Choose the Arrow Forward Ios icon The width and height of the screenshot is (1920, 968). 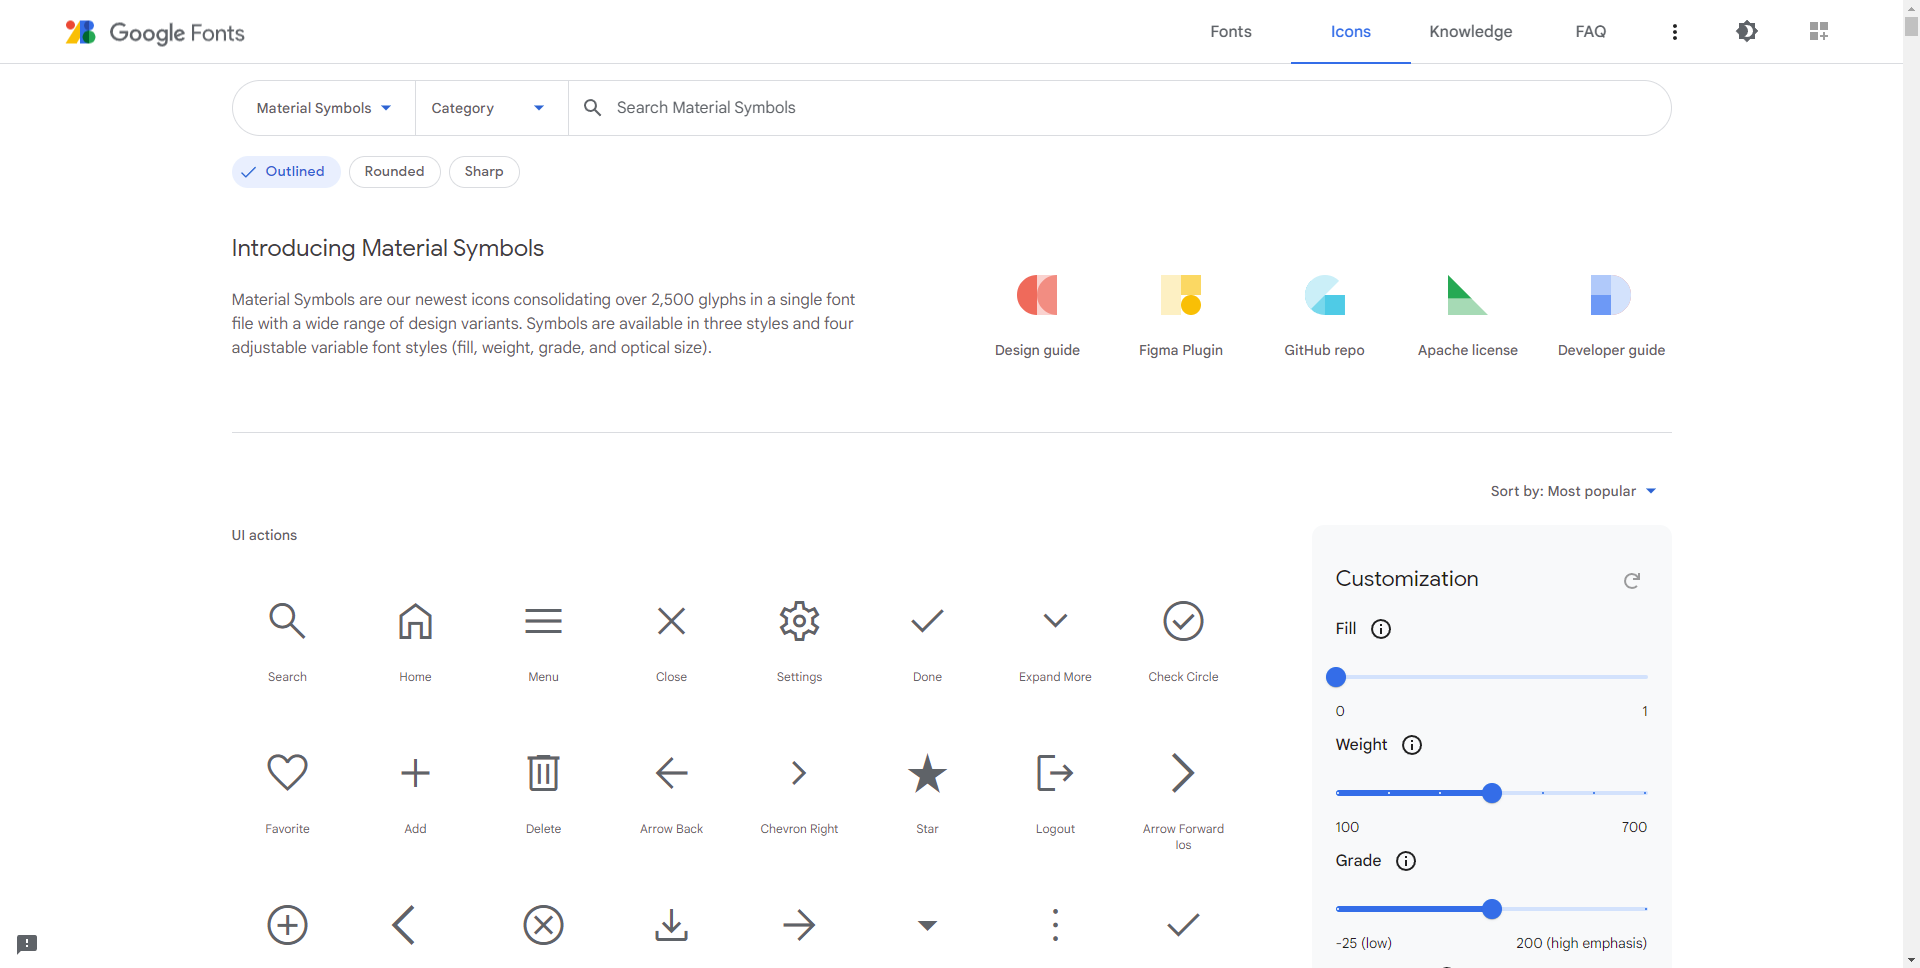point(1183,773)
